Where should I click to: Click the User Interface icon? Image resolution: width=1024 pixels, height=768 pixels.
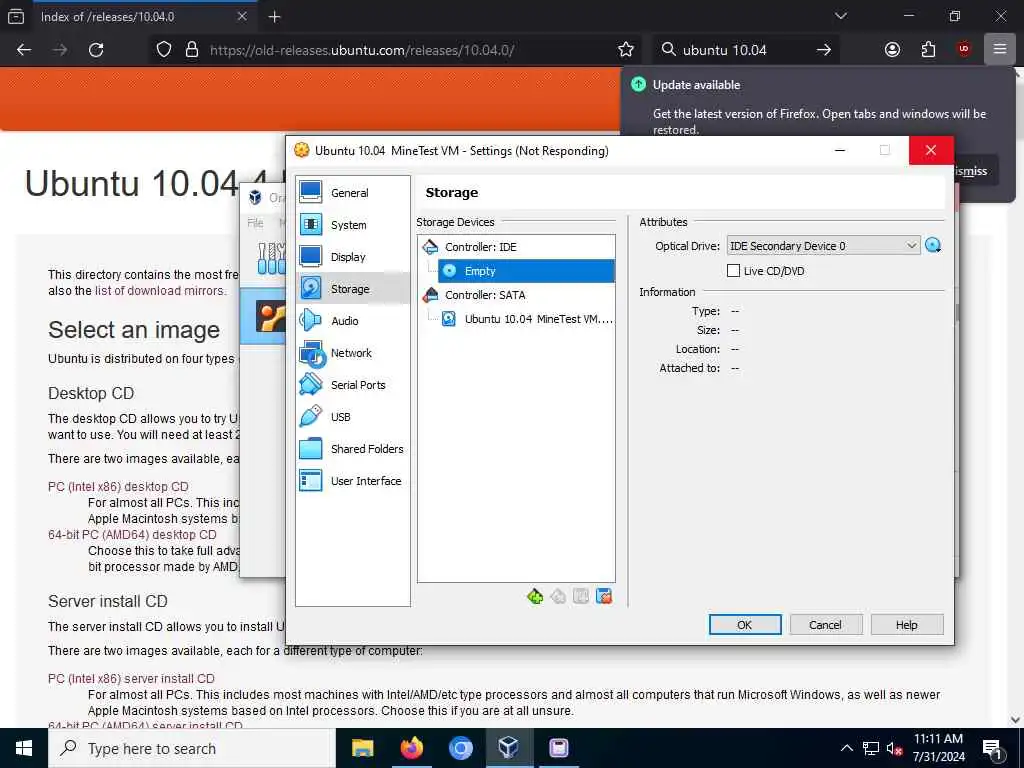pyautogui.click(x=311, y=481)
